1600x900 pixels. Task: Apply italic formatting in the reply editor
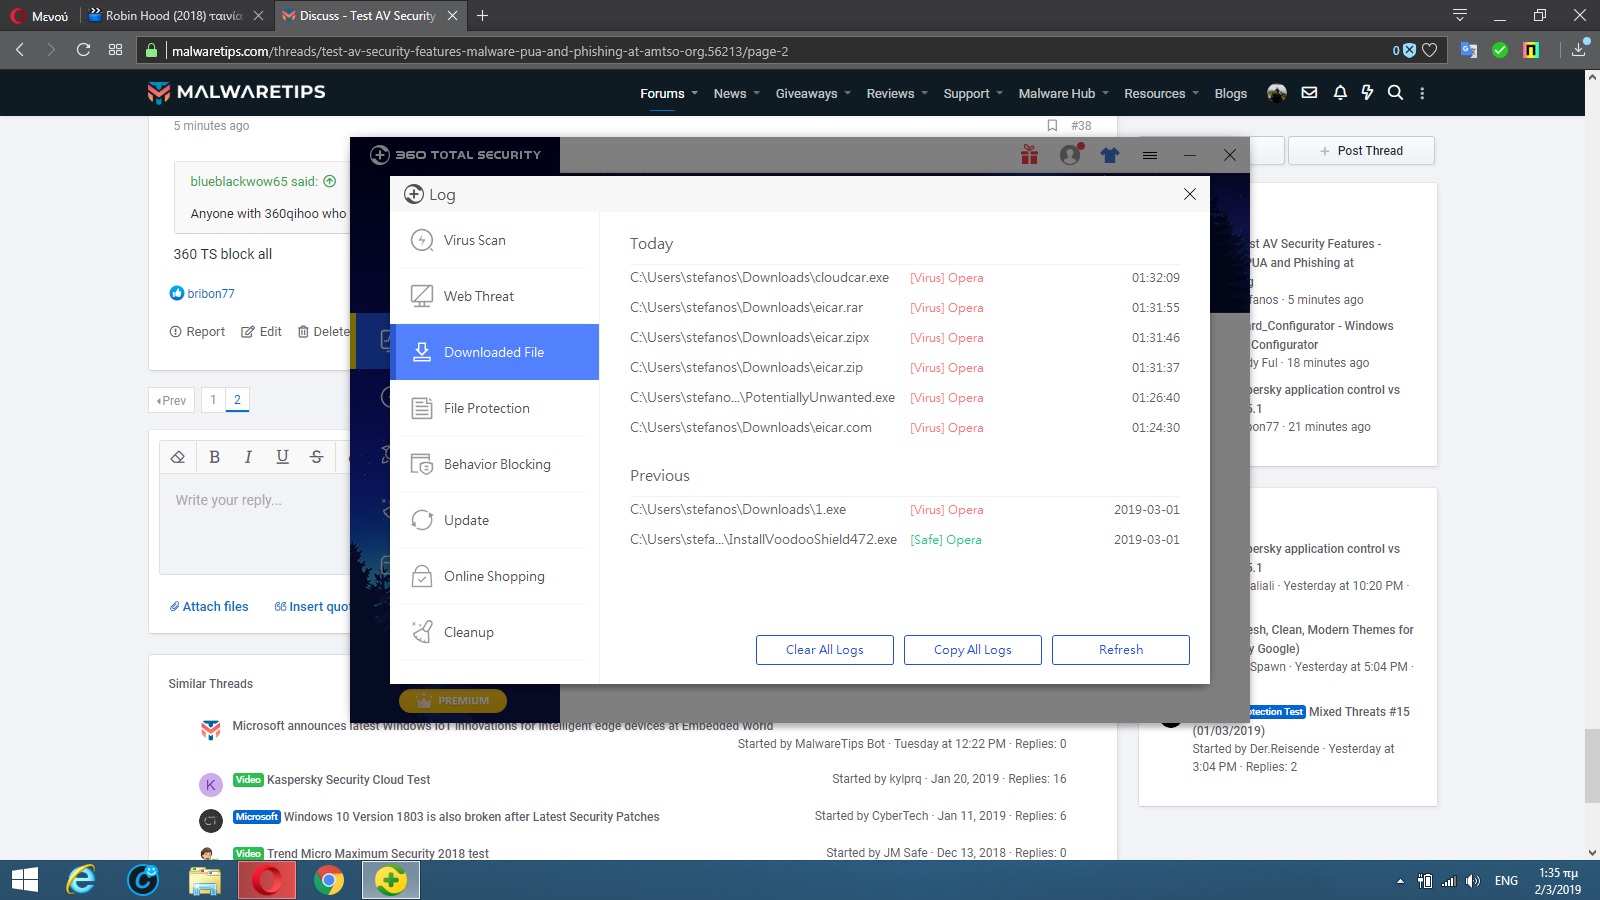[248, 457]
